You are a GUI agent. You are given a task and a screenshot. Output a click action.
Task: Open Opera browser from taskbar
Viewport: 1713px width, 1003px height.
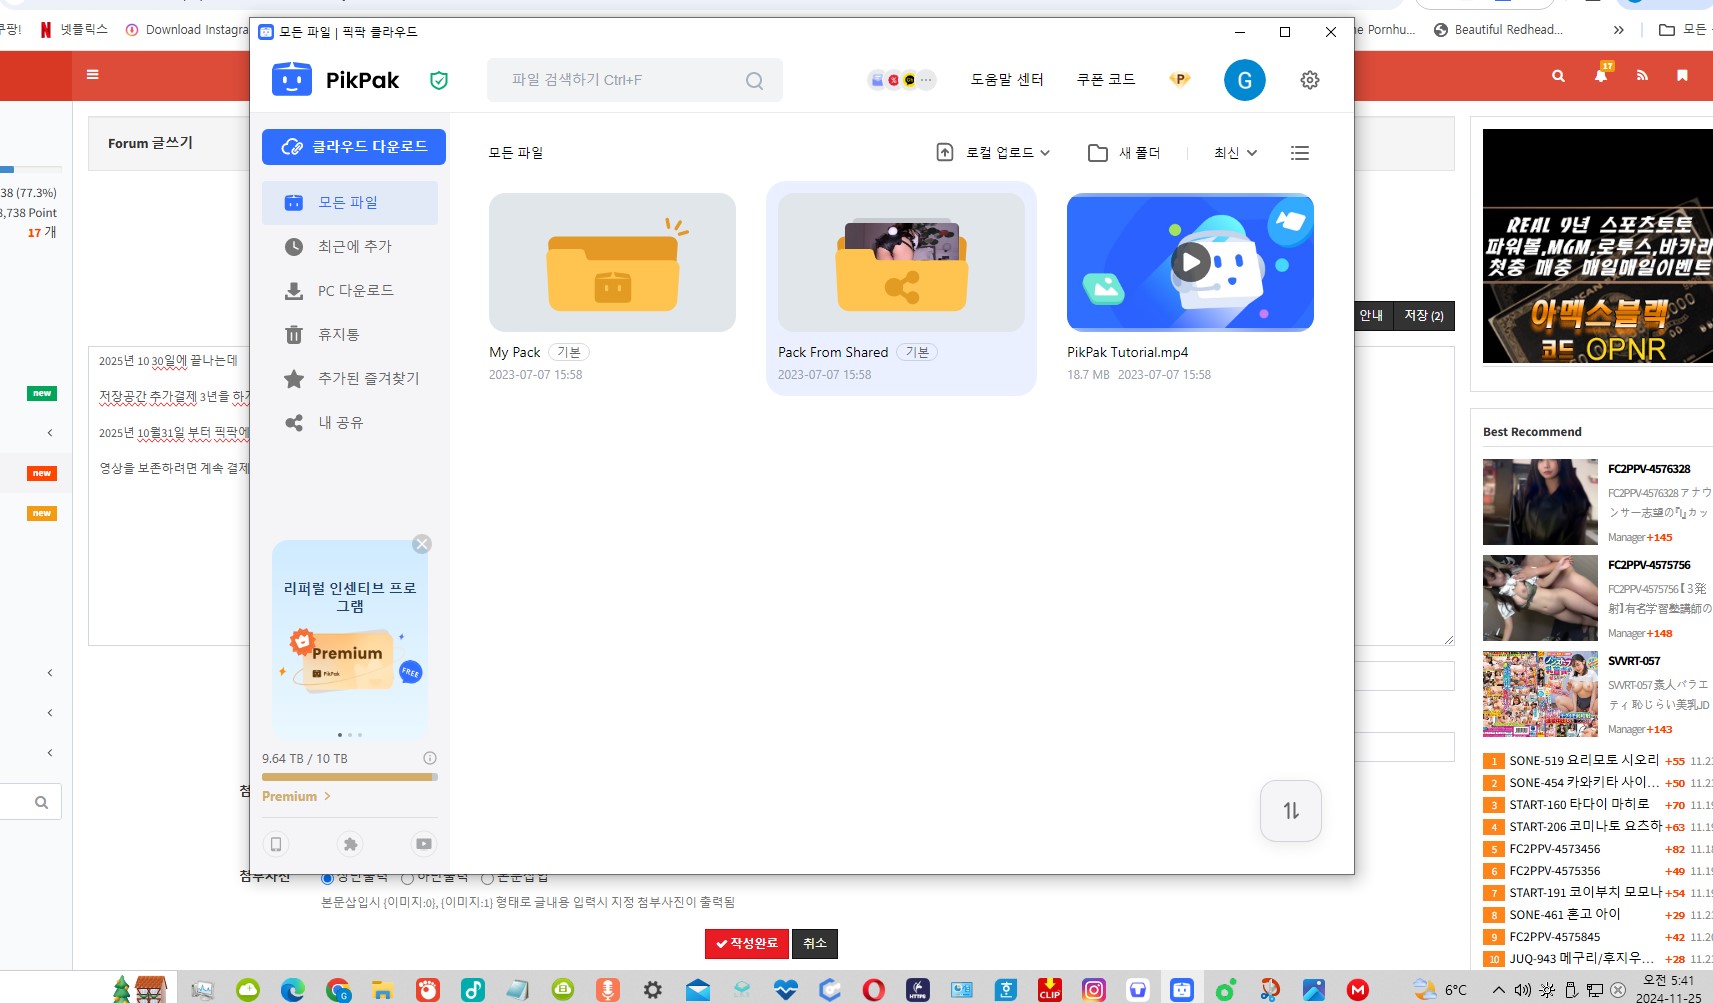tap(873, 990)
